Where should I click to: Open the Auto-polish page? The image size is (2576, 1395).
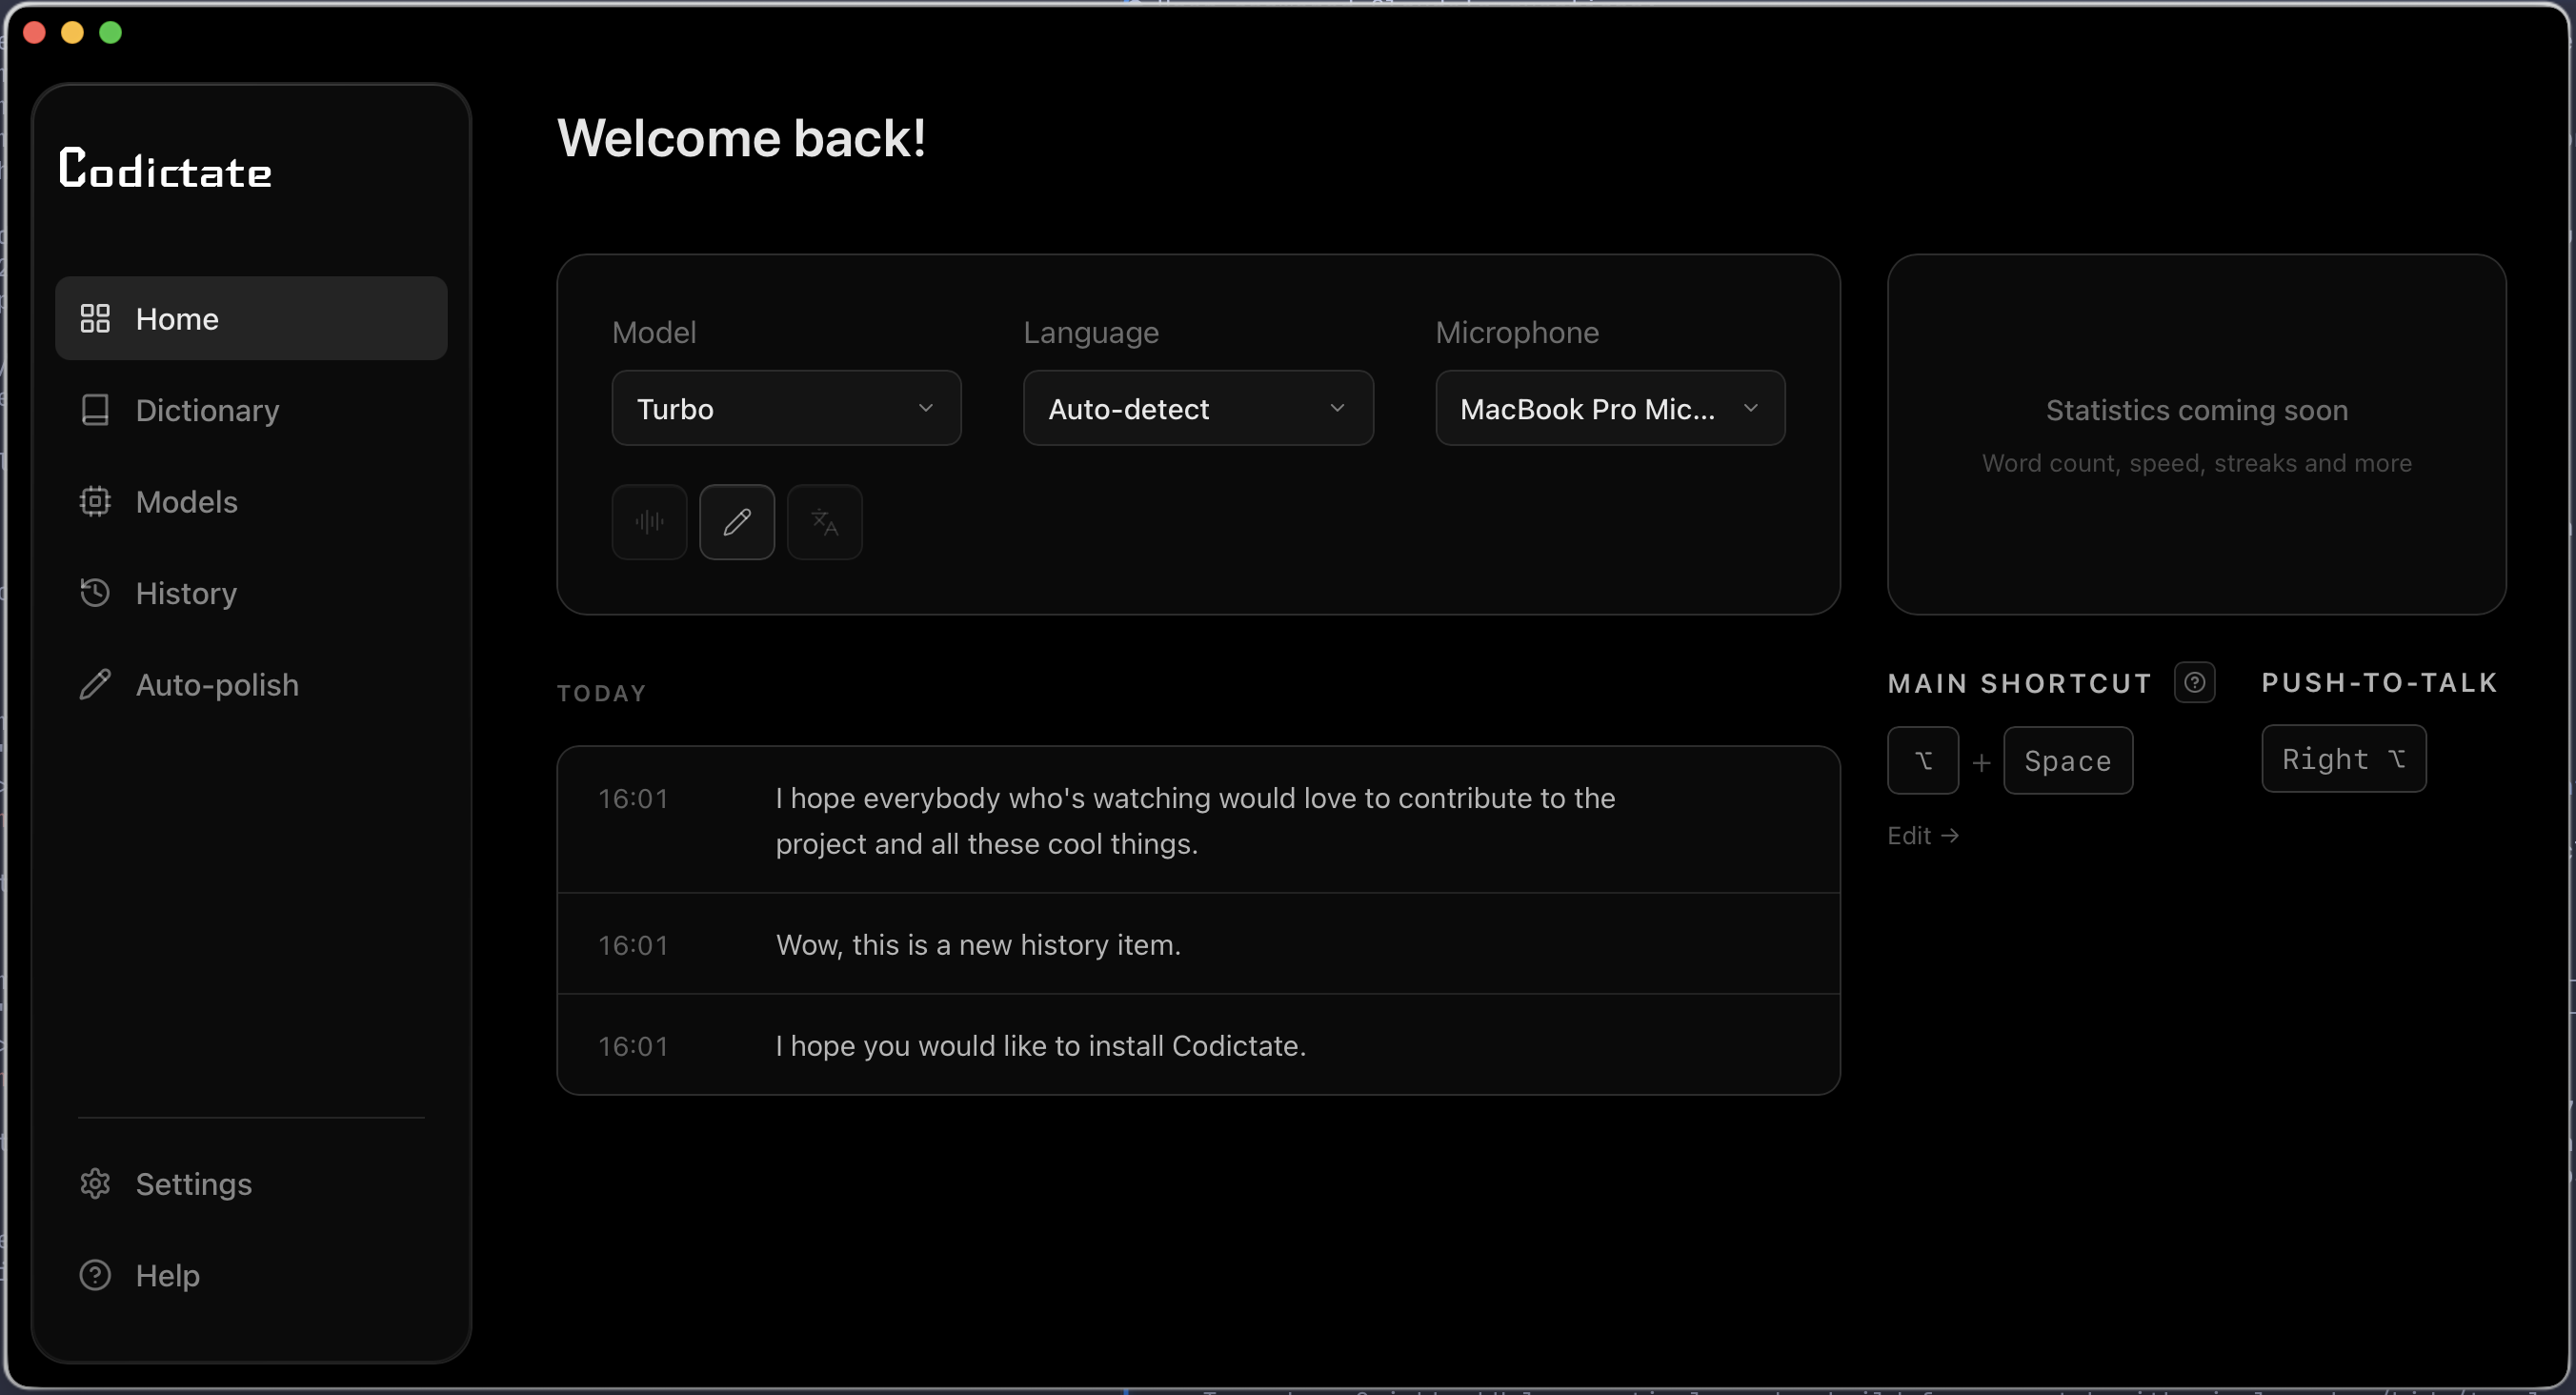[x=251, y=684]
